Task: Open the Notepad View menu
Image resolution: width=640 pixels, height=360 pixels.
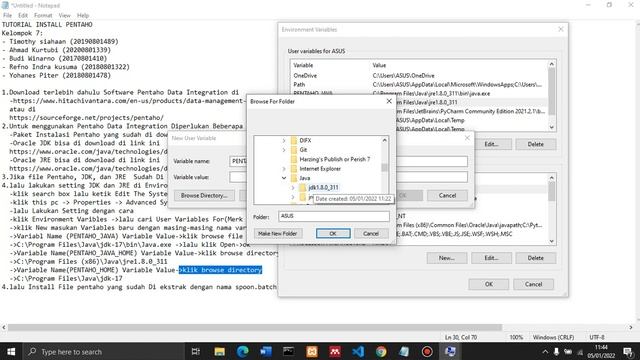Action: pos(64,15)
